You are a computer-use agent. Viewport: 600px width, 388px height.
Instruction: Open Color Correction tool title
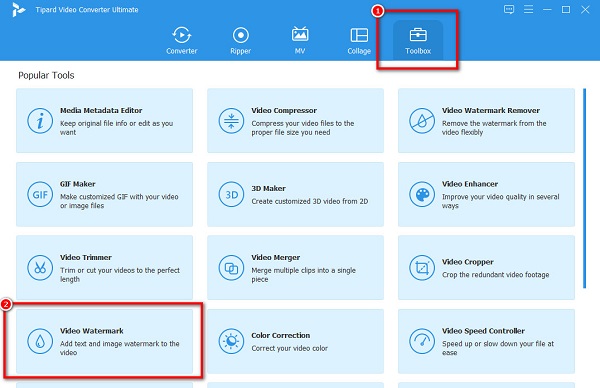280,336
